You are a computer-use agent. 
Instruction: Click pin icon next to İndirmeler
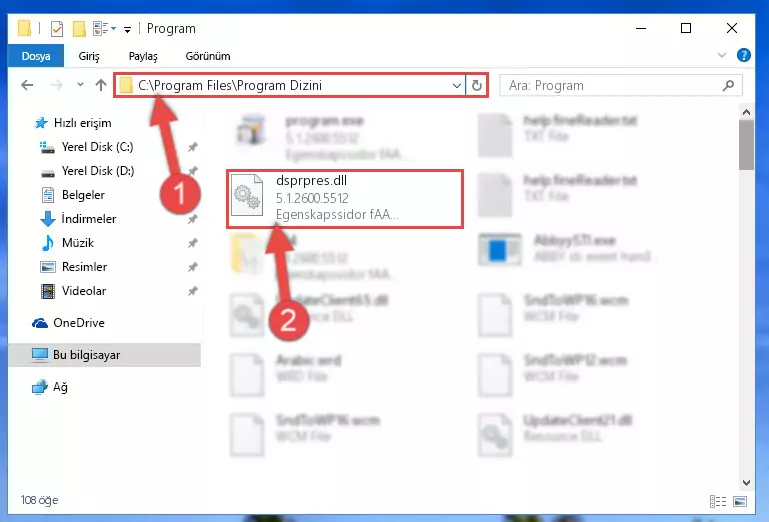point(193,219)
